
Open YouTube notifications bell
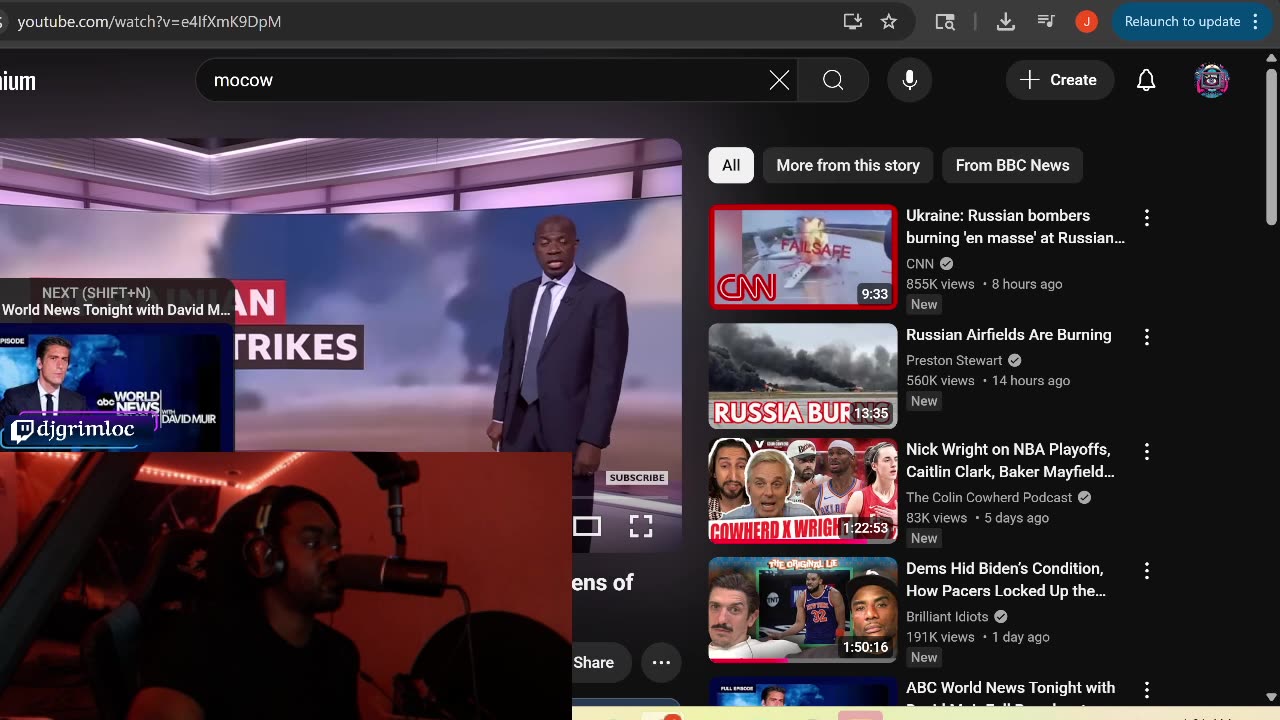tap(1146, 80)
